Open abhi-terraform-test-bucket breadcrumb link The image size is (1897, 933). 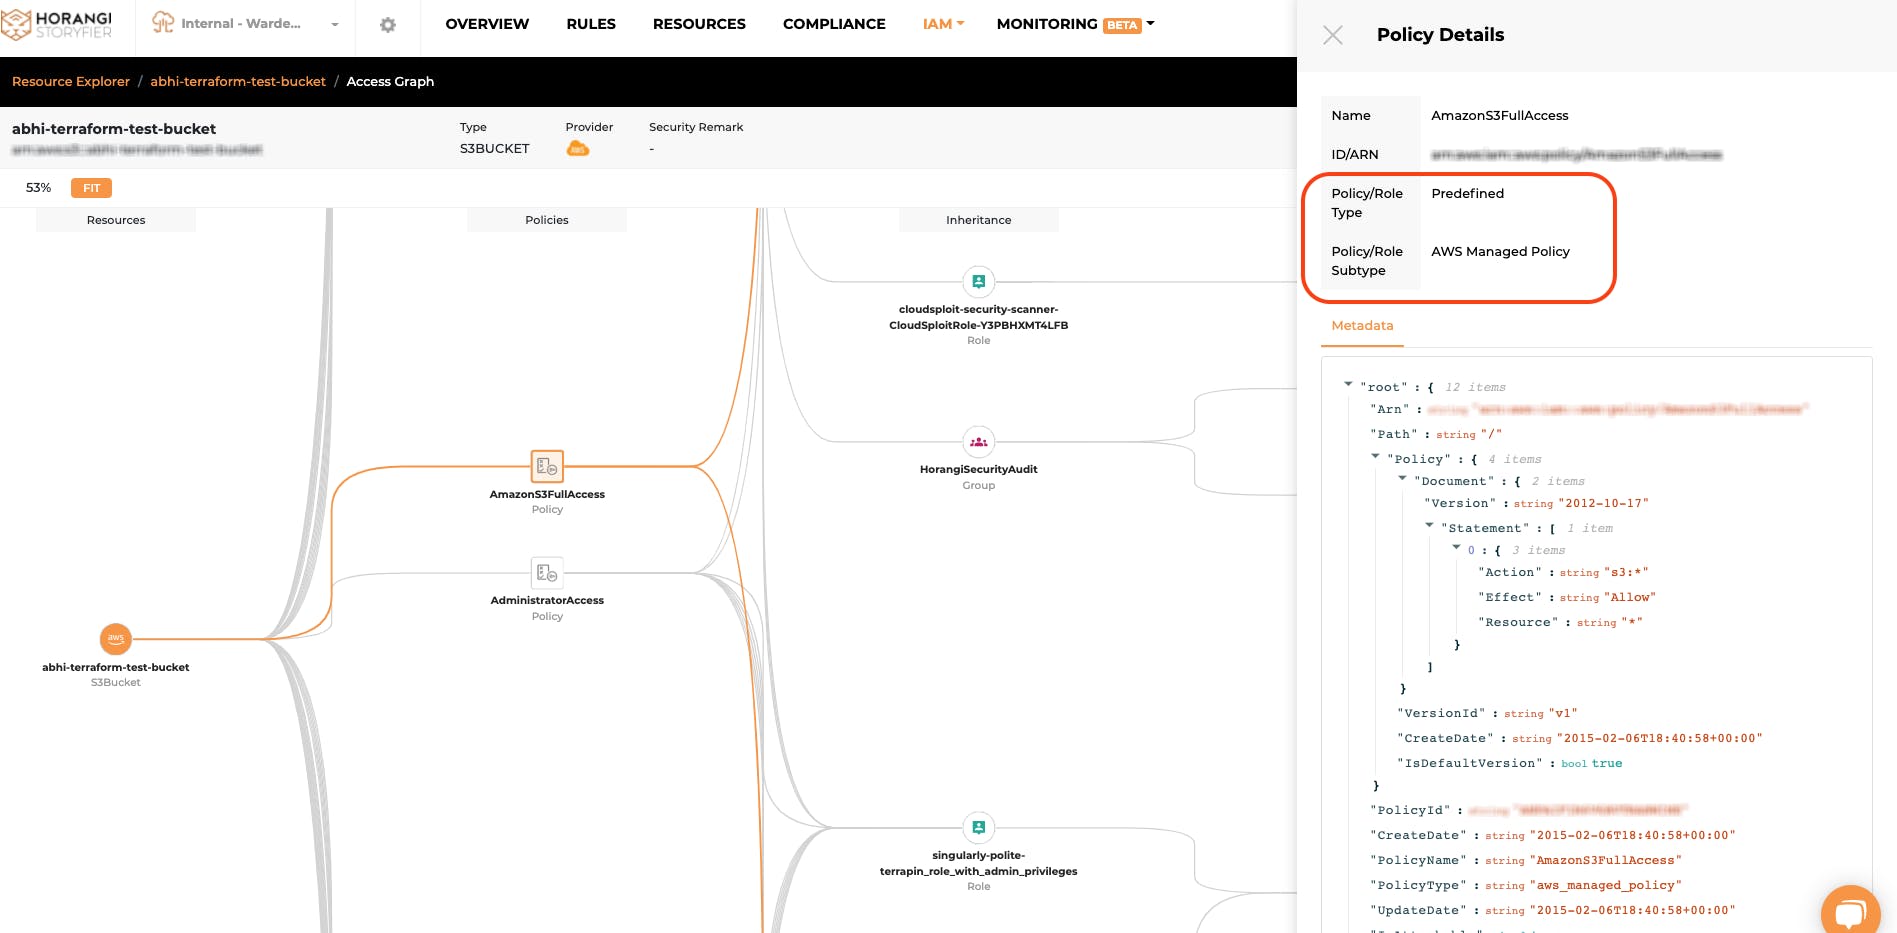[x=238, y=81]
